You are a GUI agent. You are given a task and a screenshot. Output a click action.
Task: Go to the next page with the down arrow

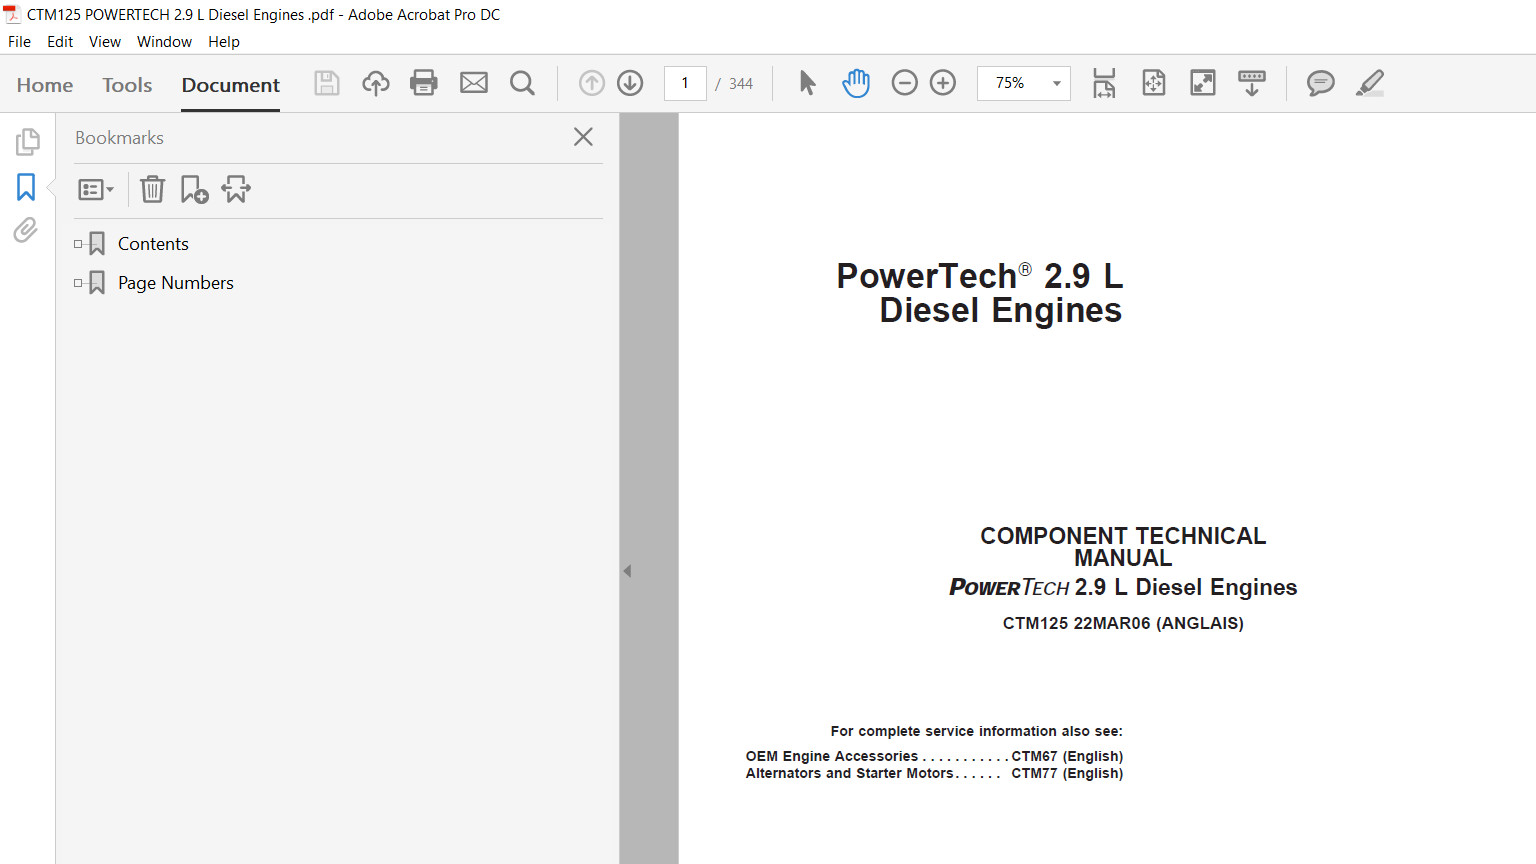click(x=630, y=83)
